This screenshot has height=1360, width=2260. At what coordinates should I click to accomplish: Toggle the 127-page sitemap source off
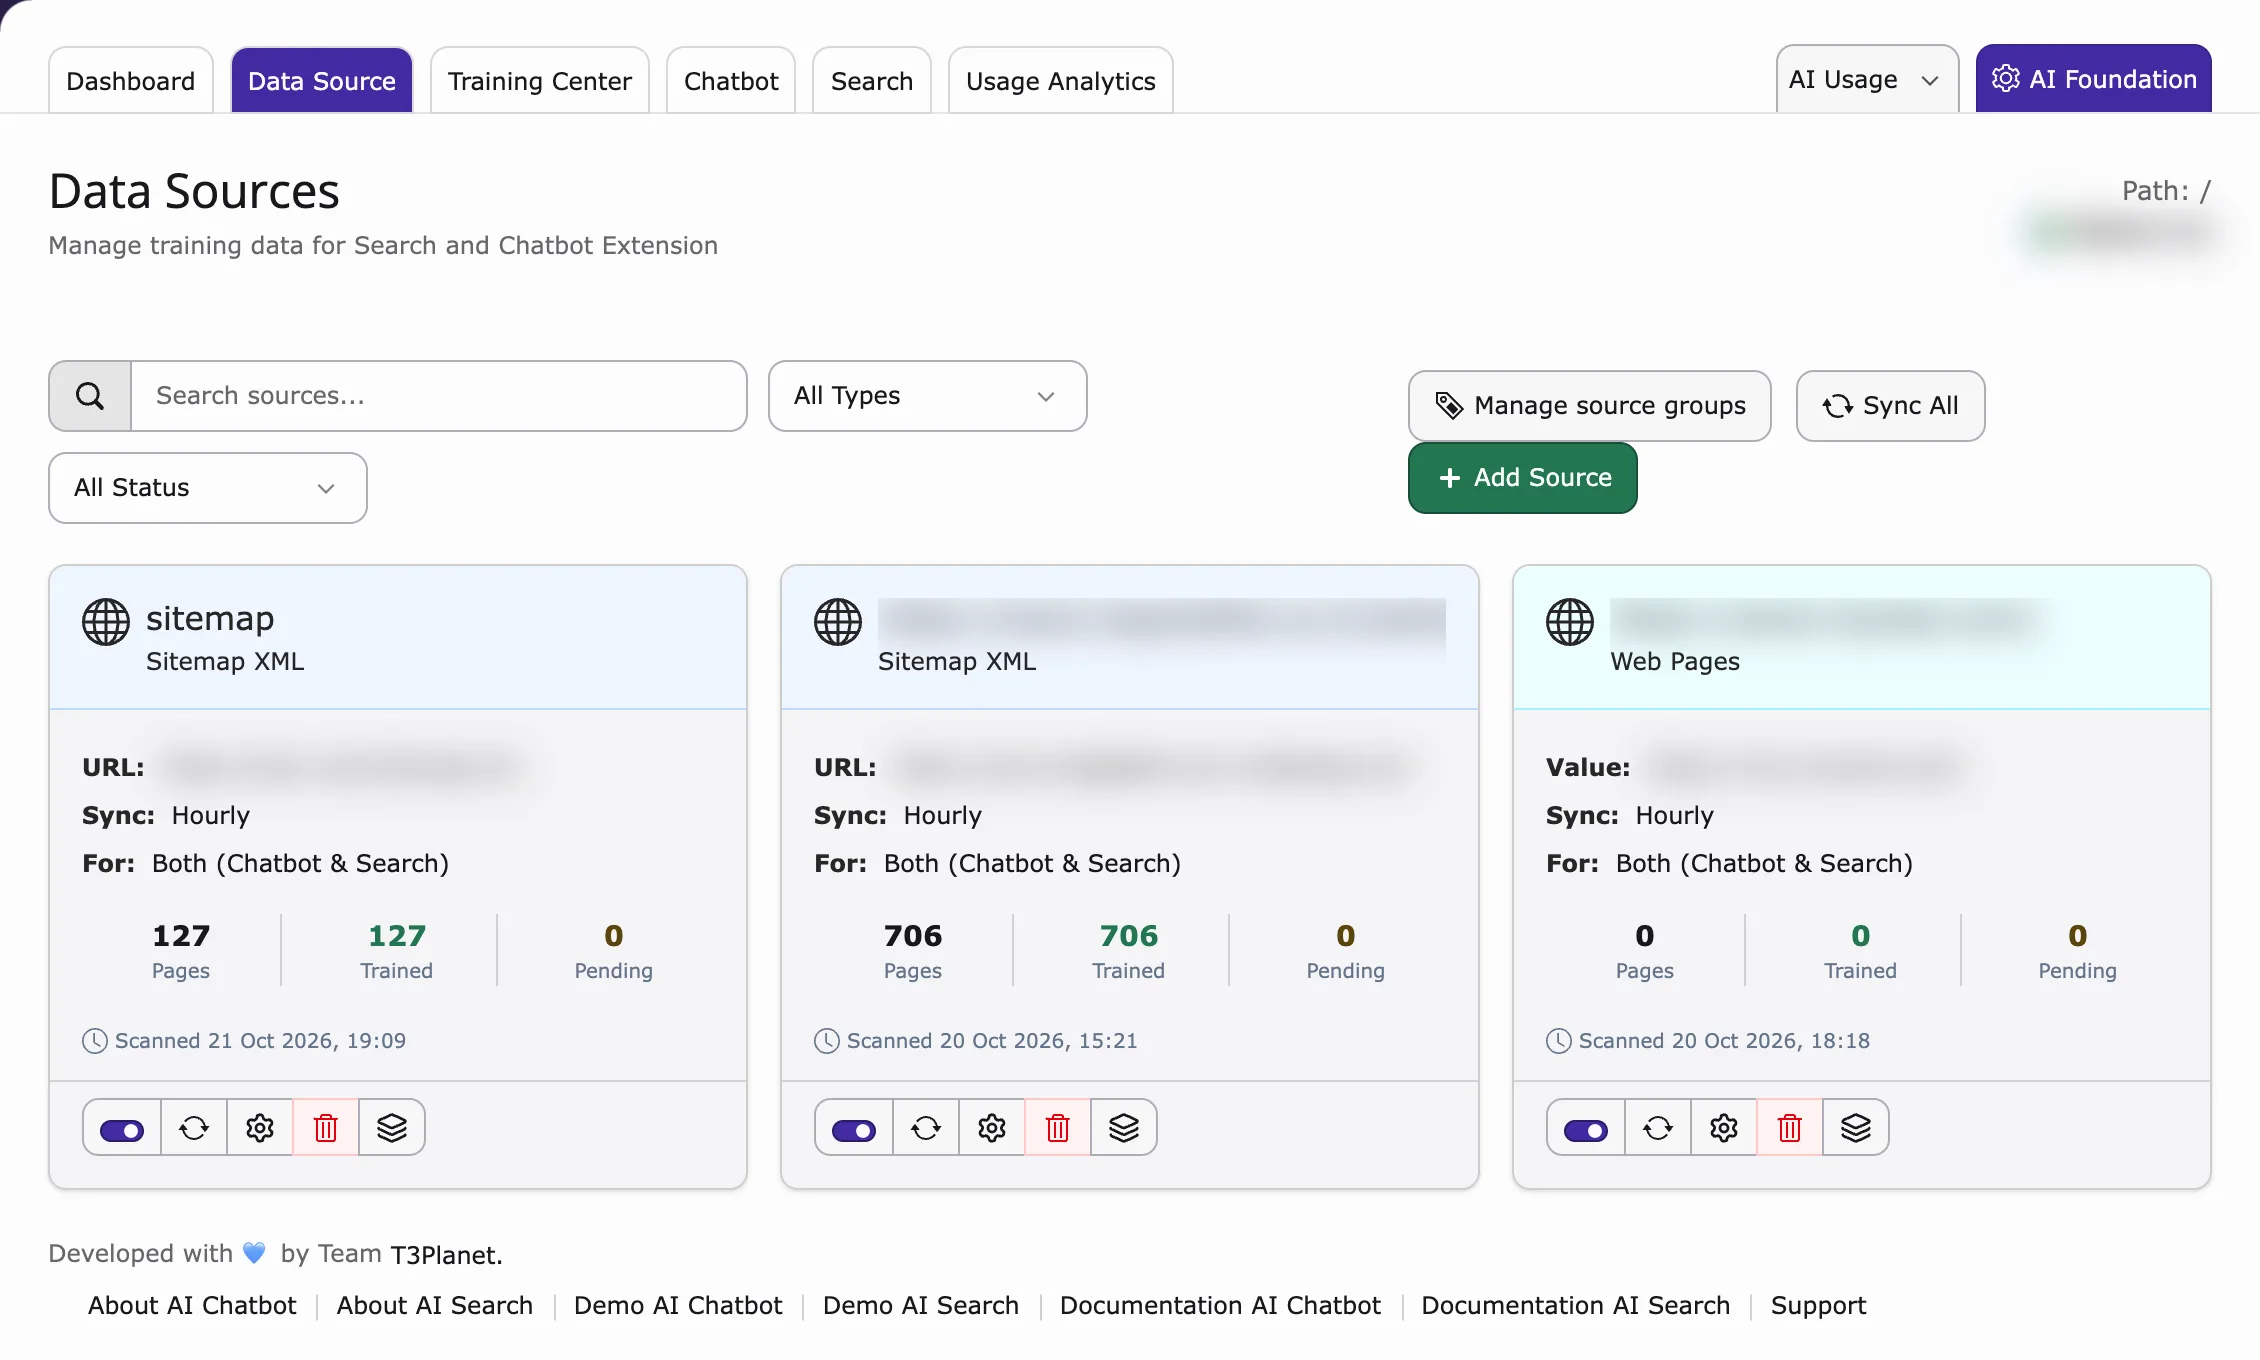click(122, 1130)
